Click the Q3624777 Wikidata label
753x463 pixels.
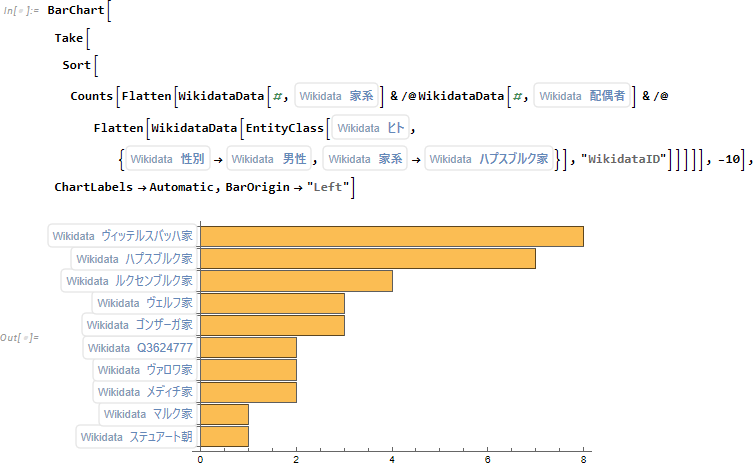click(139, 348)
